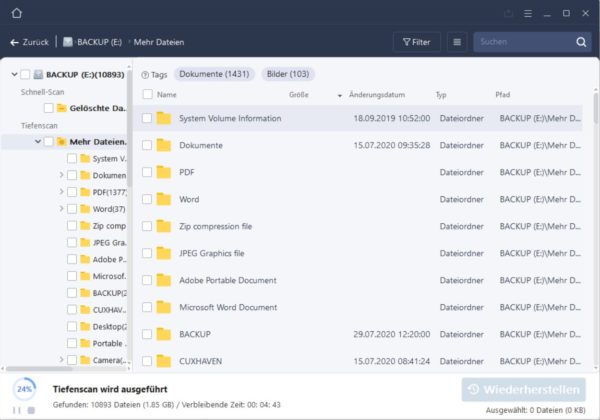Check the Zip compression file row checkbox
Image resolution: width=600 pixels, height=420 pixels.
click(x=147, y=226)
